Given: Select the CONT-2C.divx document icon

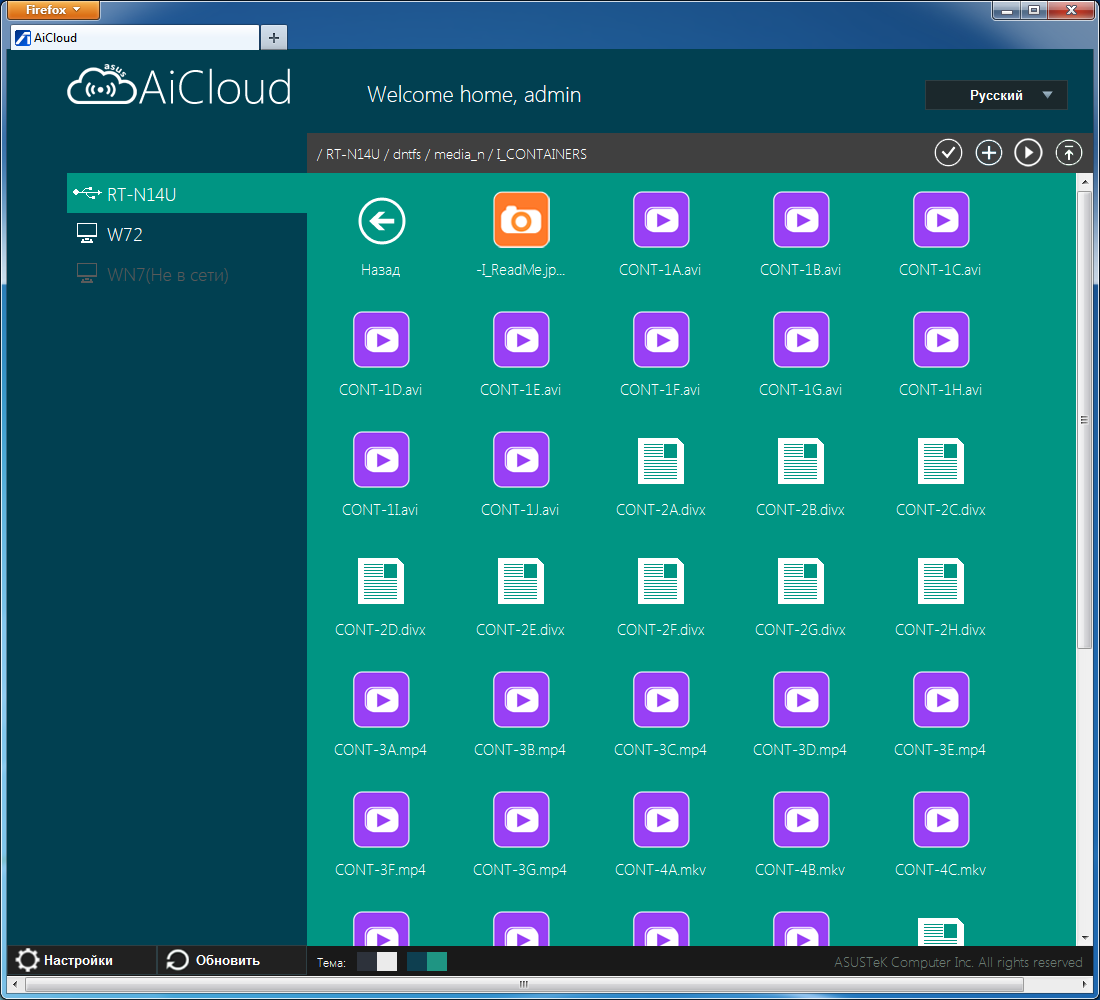Looking at the screenshot, I should point(941,461).
